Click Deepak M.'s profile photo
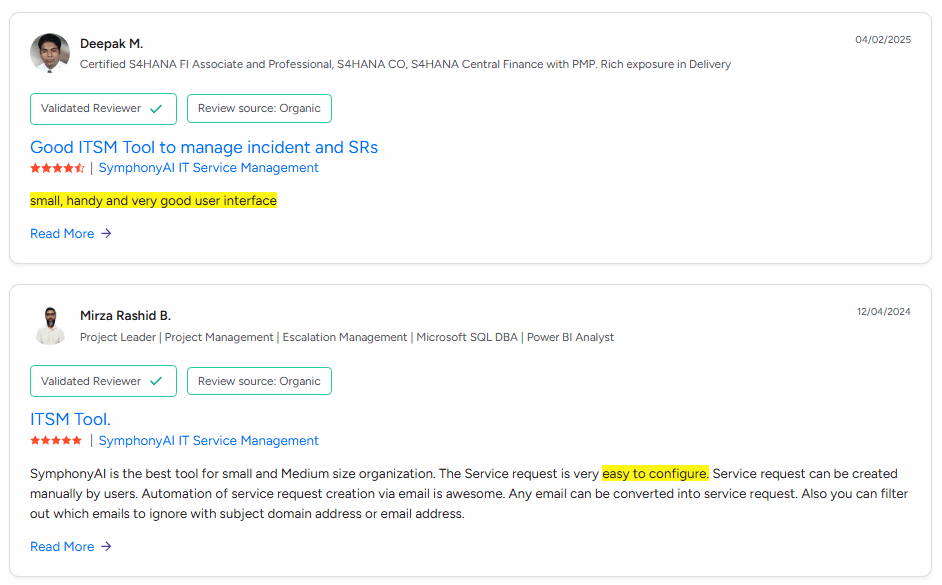Screen dimensions: 942x585 coord(50,53)
